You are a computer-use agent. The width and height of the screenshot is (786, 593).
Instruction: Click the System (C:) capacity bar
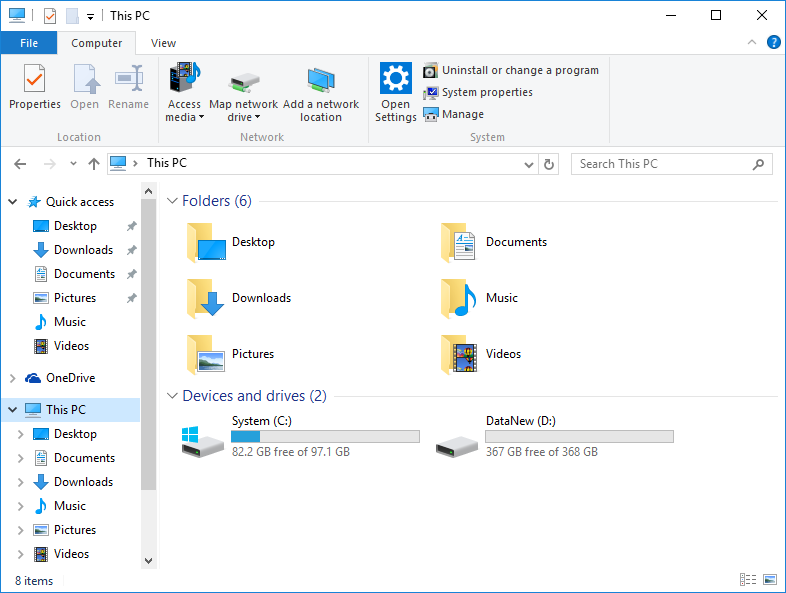325,437
